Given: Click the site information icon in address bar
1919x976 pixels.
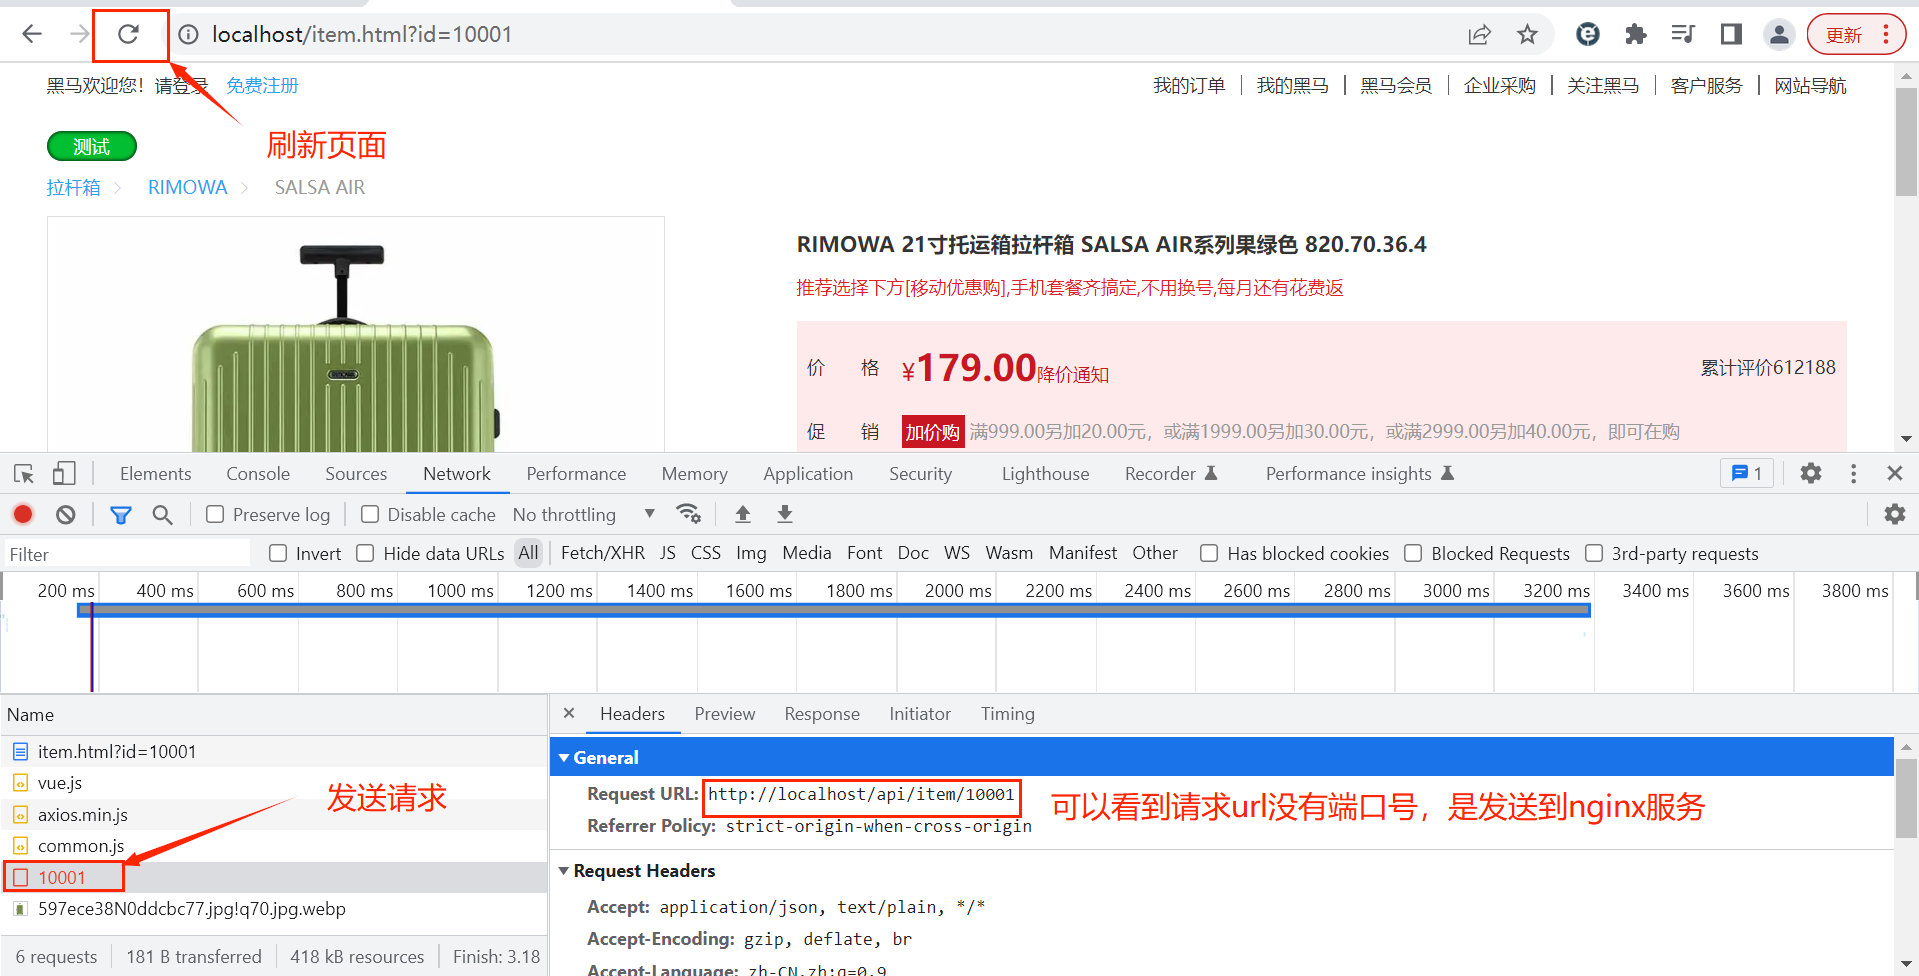Looking at the screenshot, I should pos(188,35).
